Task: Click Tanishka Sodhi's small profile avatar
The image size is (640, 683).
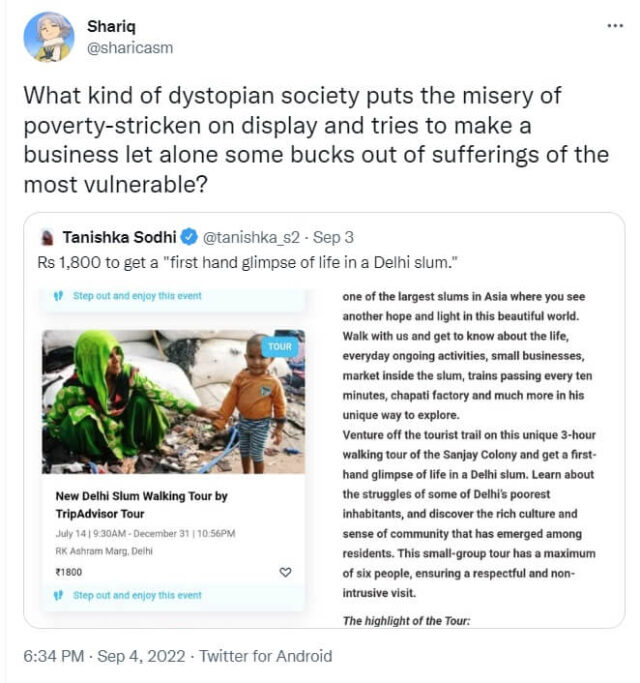Action: 47,238
